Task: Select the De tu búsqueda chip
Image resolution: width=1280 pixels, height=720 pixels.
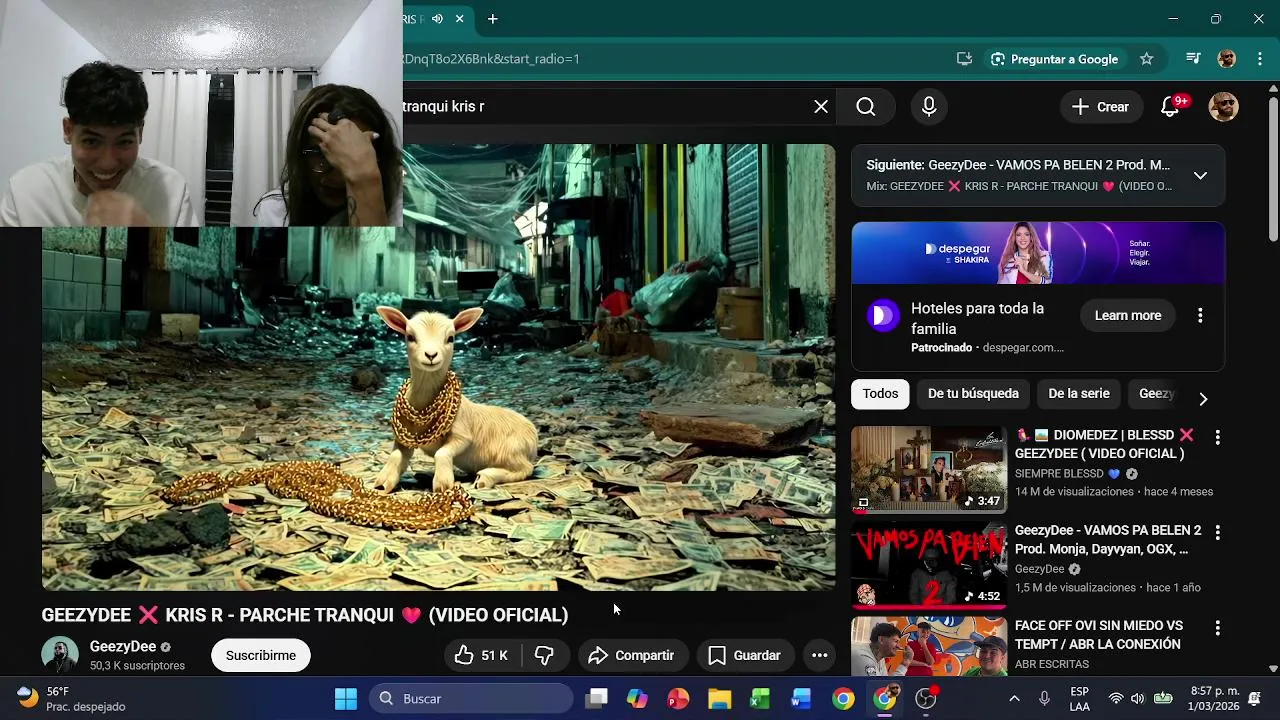Action: point(973,394)
